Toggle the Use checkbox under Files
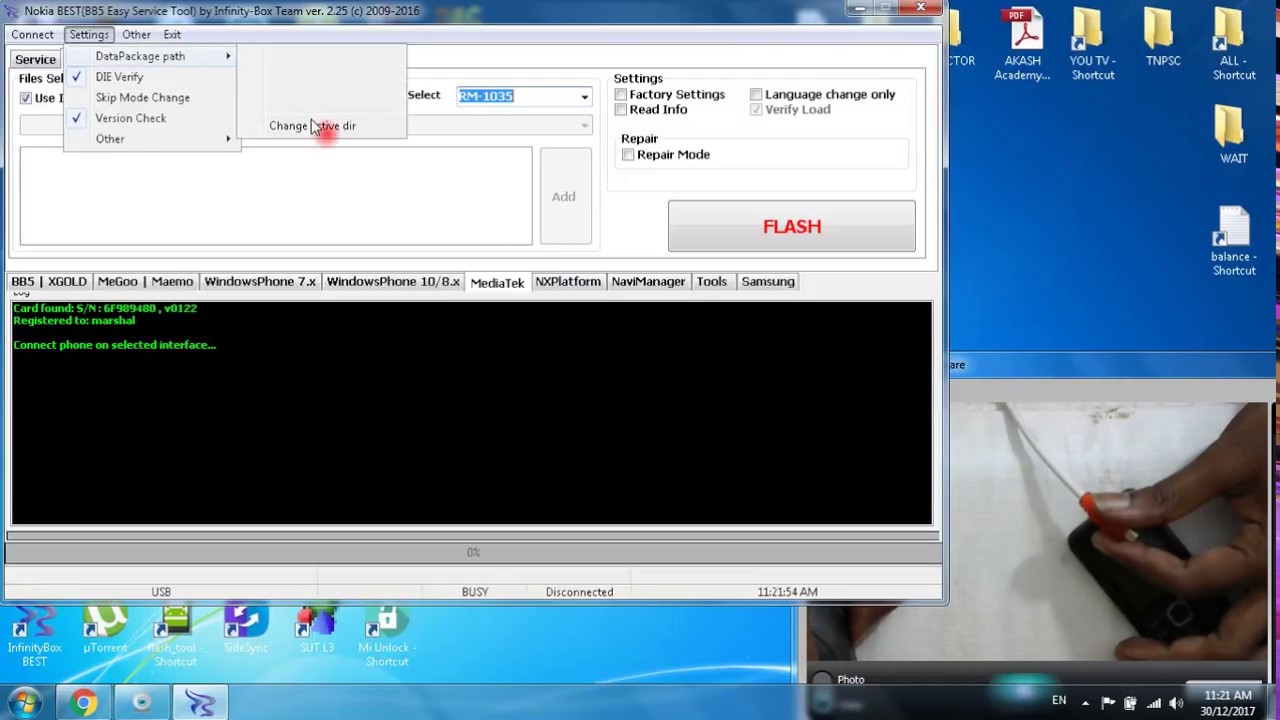The width and height of the screenshot is (1280, 720). click(26, 98)
